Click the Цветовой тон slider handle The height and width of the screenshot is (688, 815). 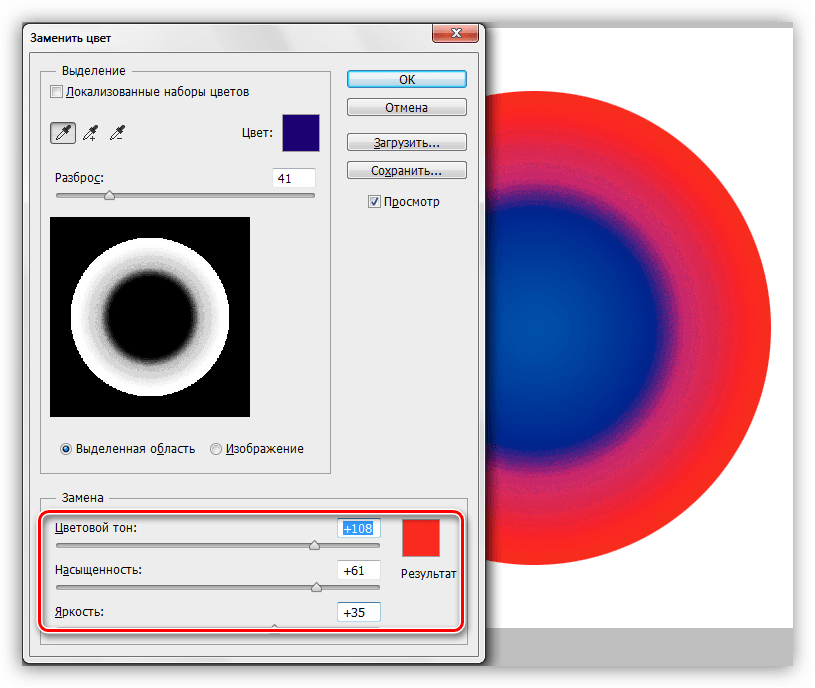tap(314, 545)
